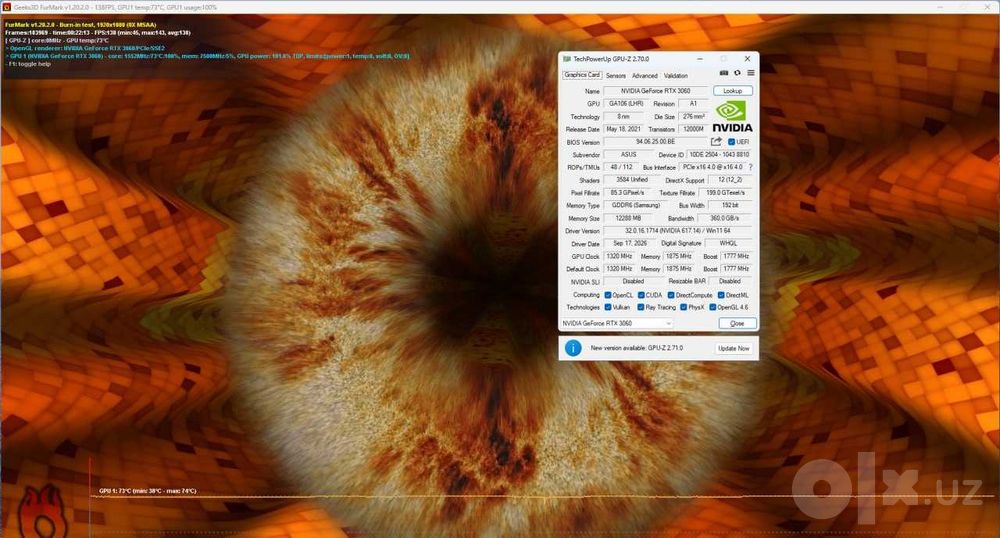
Task: Toggle the DirectML checkbox
Action: [x=721, y=295]
